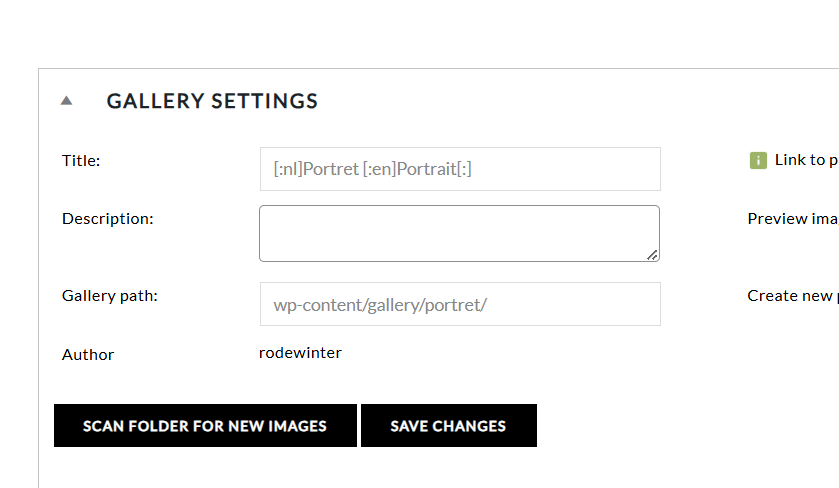Screen dimensions: 839x488
Task: Click the Description textarea resize handle
Action: tap(652, 255)
